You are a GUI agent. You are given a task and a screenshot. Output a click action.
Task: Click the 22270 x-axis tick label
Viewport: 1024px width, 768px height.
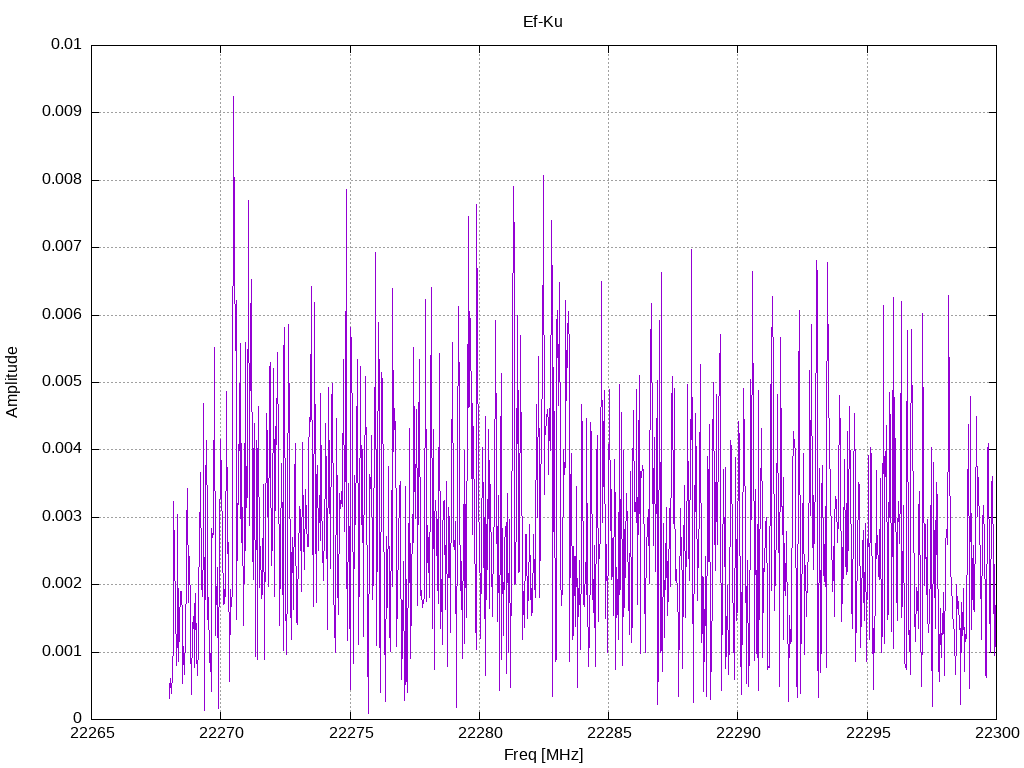(x=221, y=733)
